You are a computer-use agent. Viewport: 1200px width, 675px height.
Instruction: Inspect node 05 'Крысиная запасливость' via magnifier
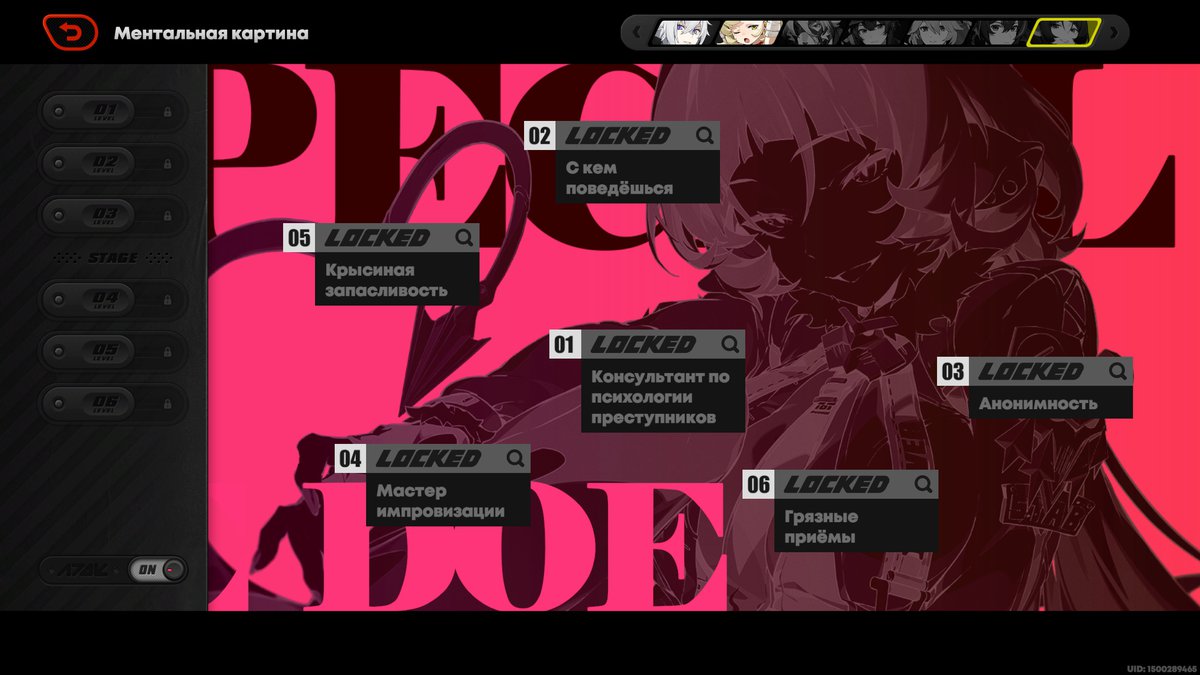464,238
